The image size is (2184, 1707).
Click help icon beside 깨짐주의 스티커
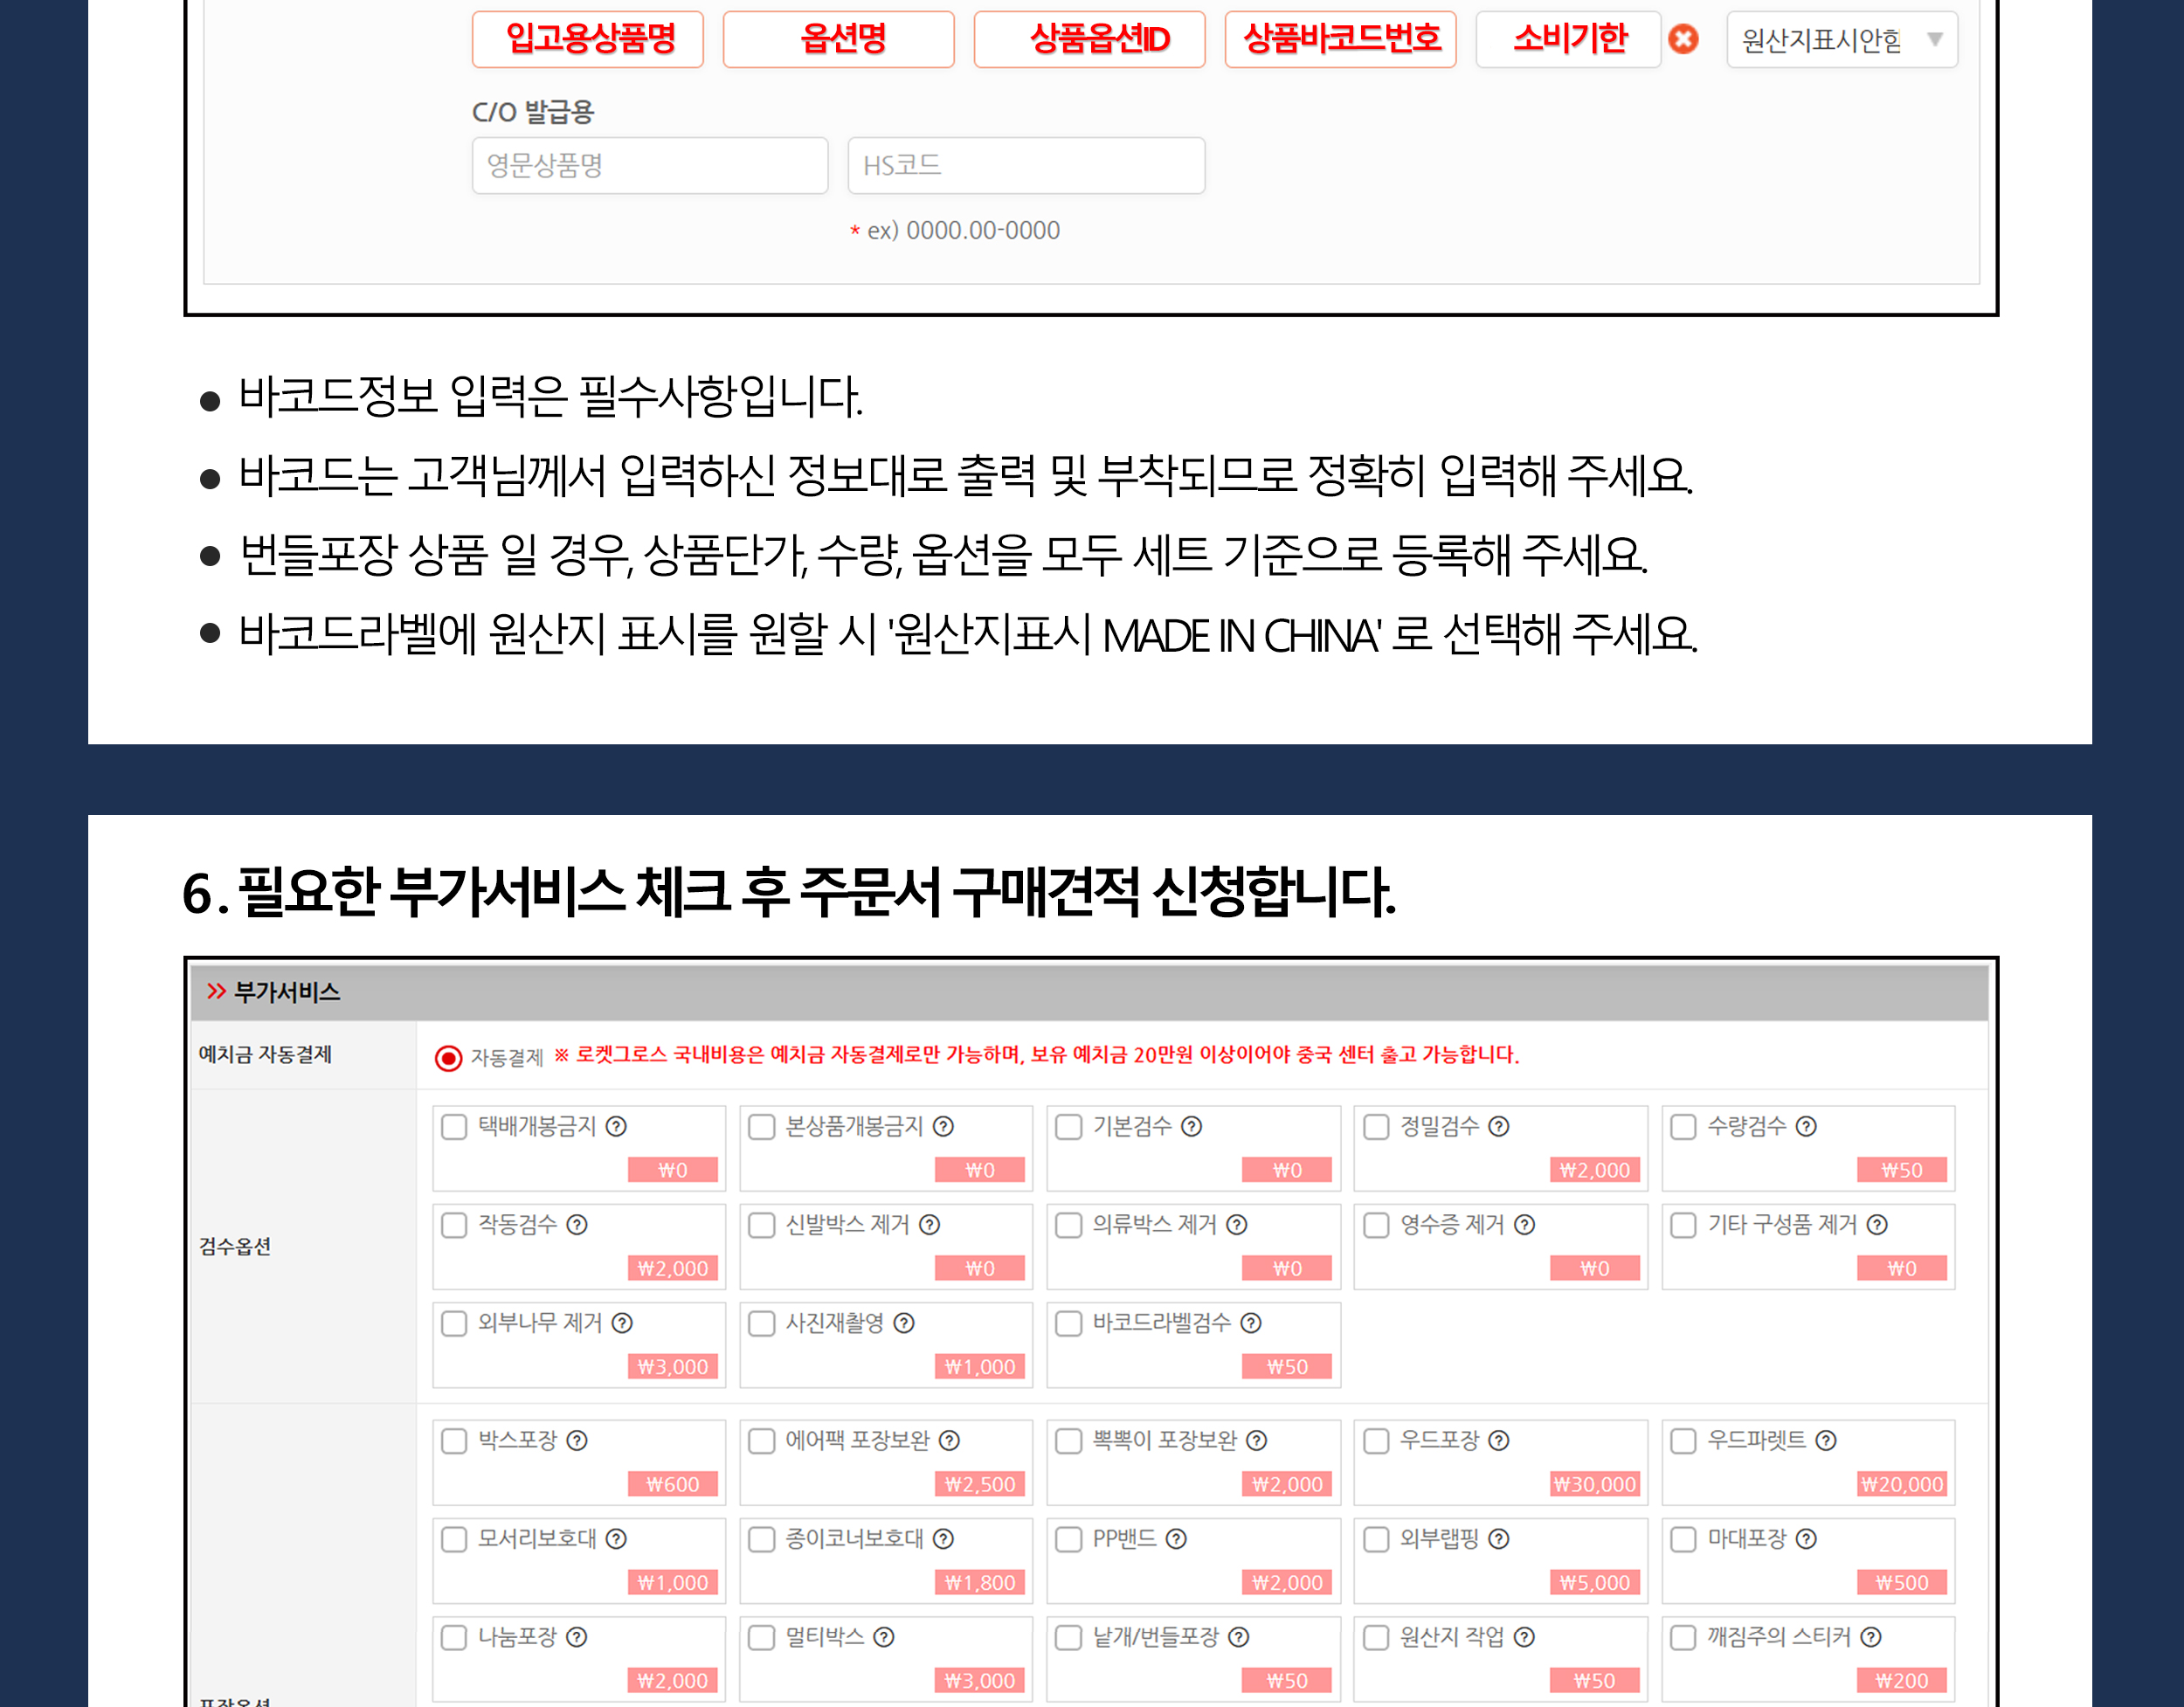[1870, 1637]
